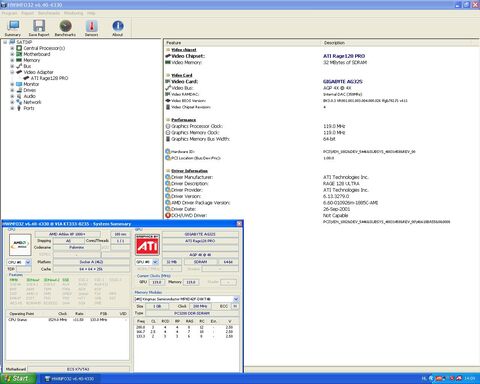Click the ATI Rage128 PRO card icon in tree
The width and height of the screenshot is (480, 384).
(26, 78)
